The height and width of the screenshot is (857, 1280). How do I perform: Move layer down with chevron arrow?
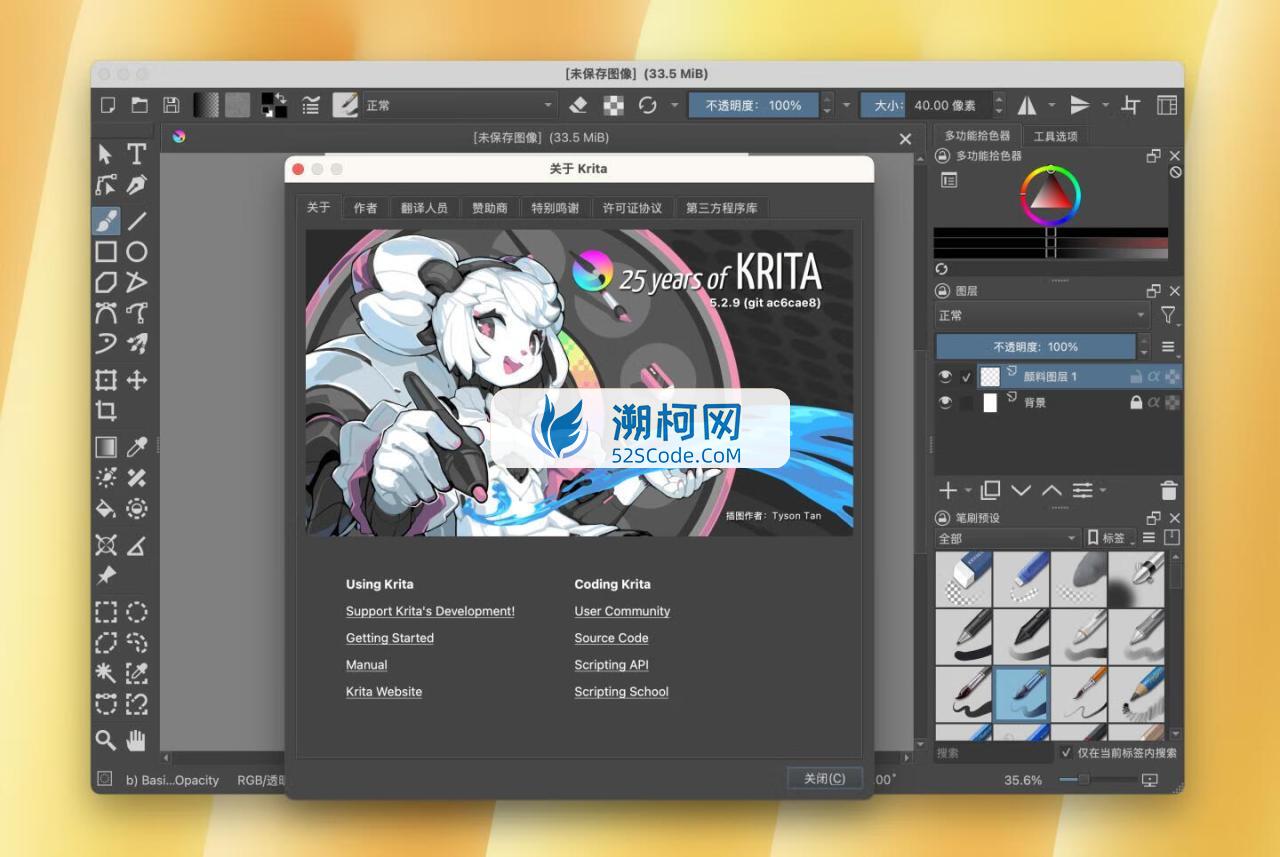pyautogui.click(x=1021, y=490)
